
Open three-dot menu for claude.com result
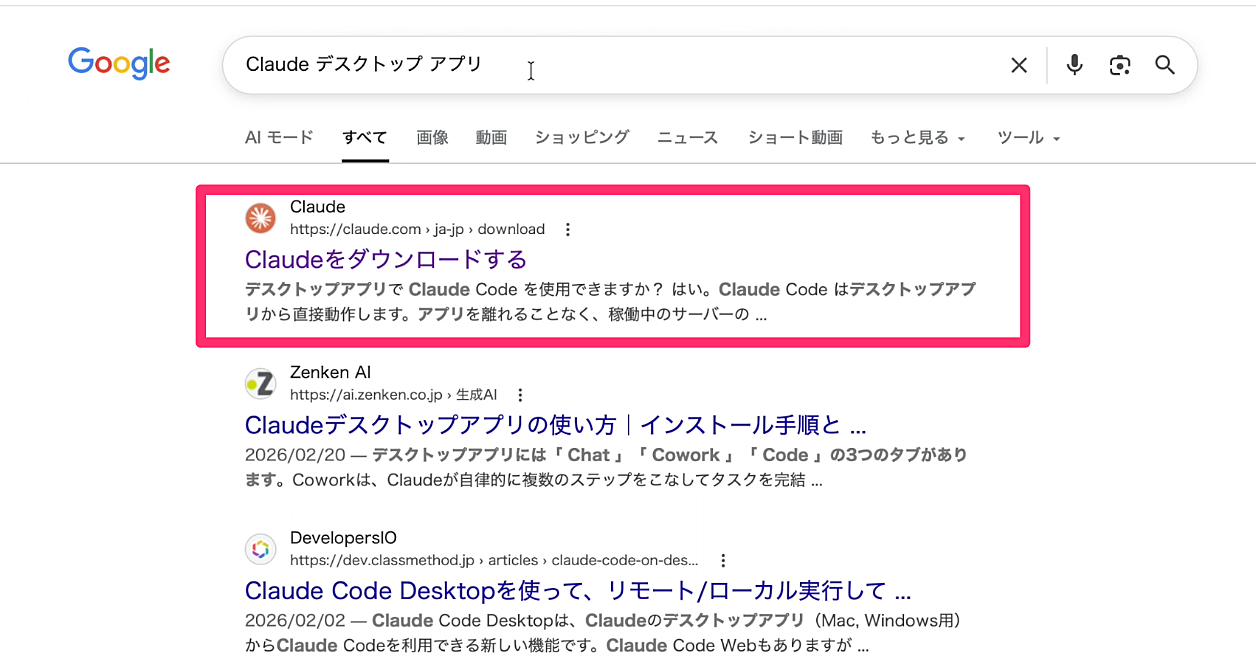pyautogui.click(x=568, y=229)
